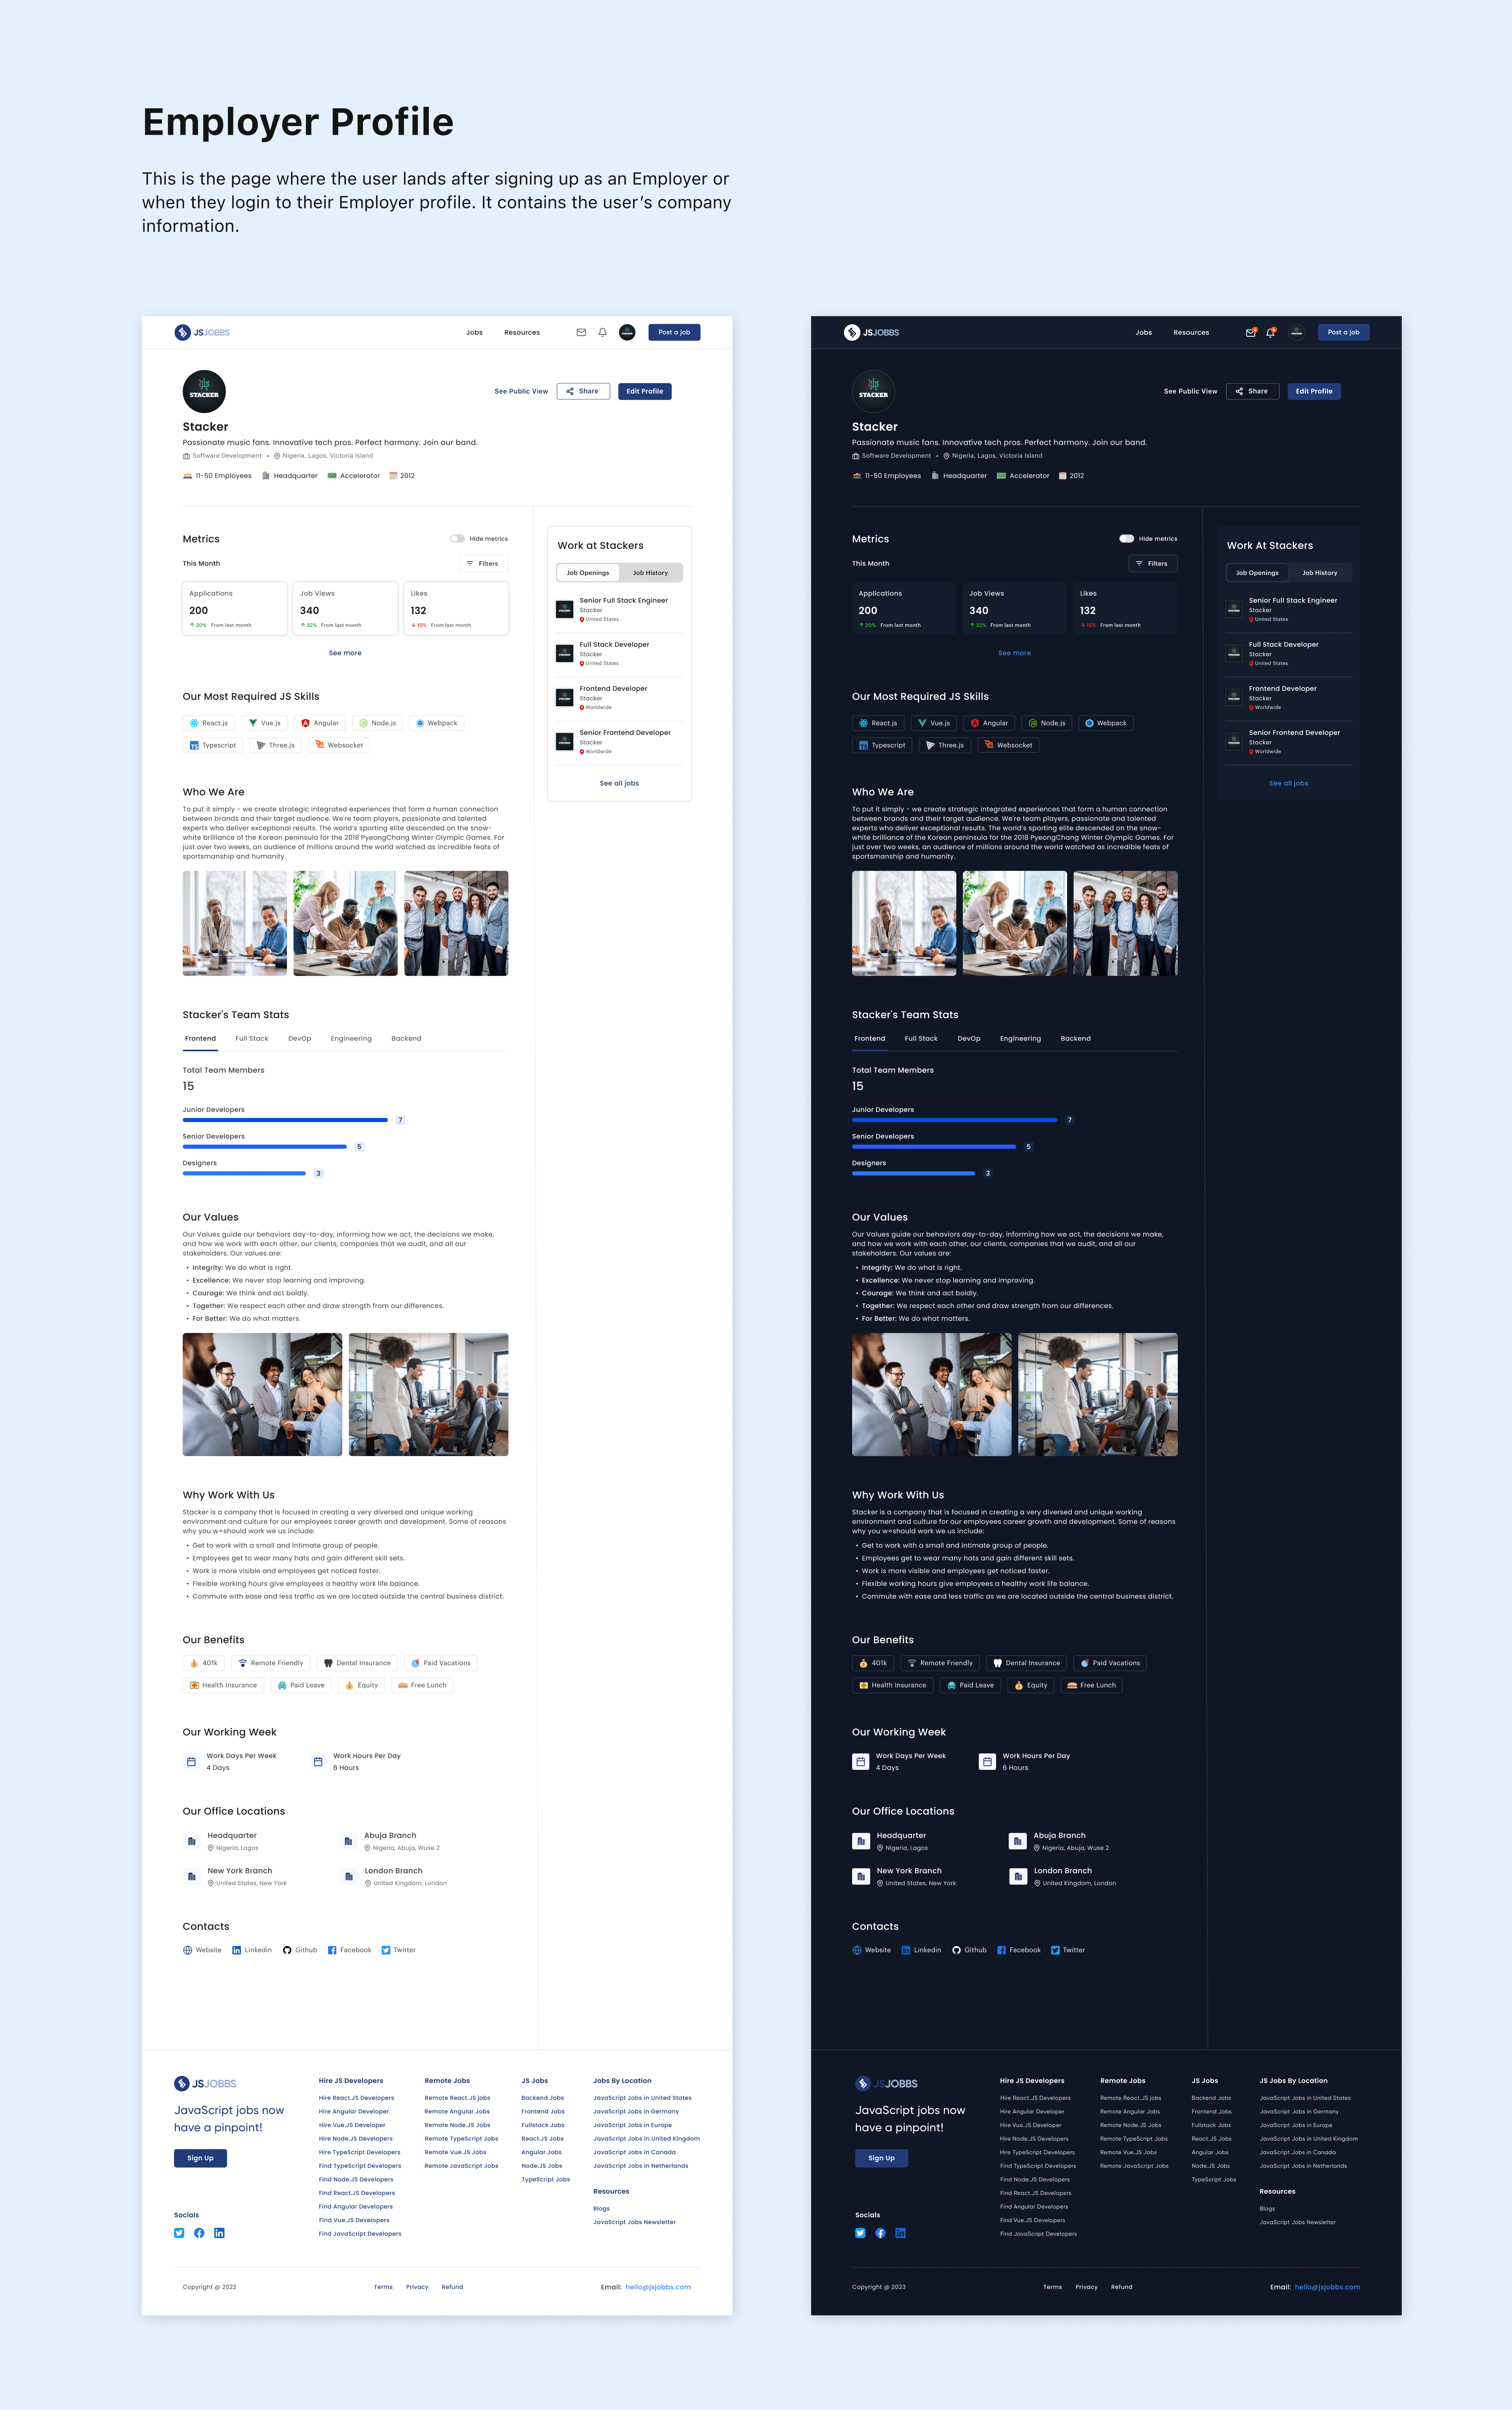The image size is (1512, 2410).
Task: Click the Twitter social icon in dark-theme footer
Action: tap(860, 2233)
